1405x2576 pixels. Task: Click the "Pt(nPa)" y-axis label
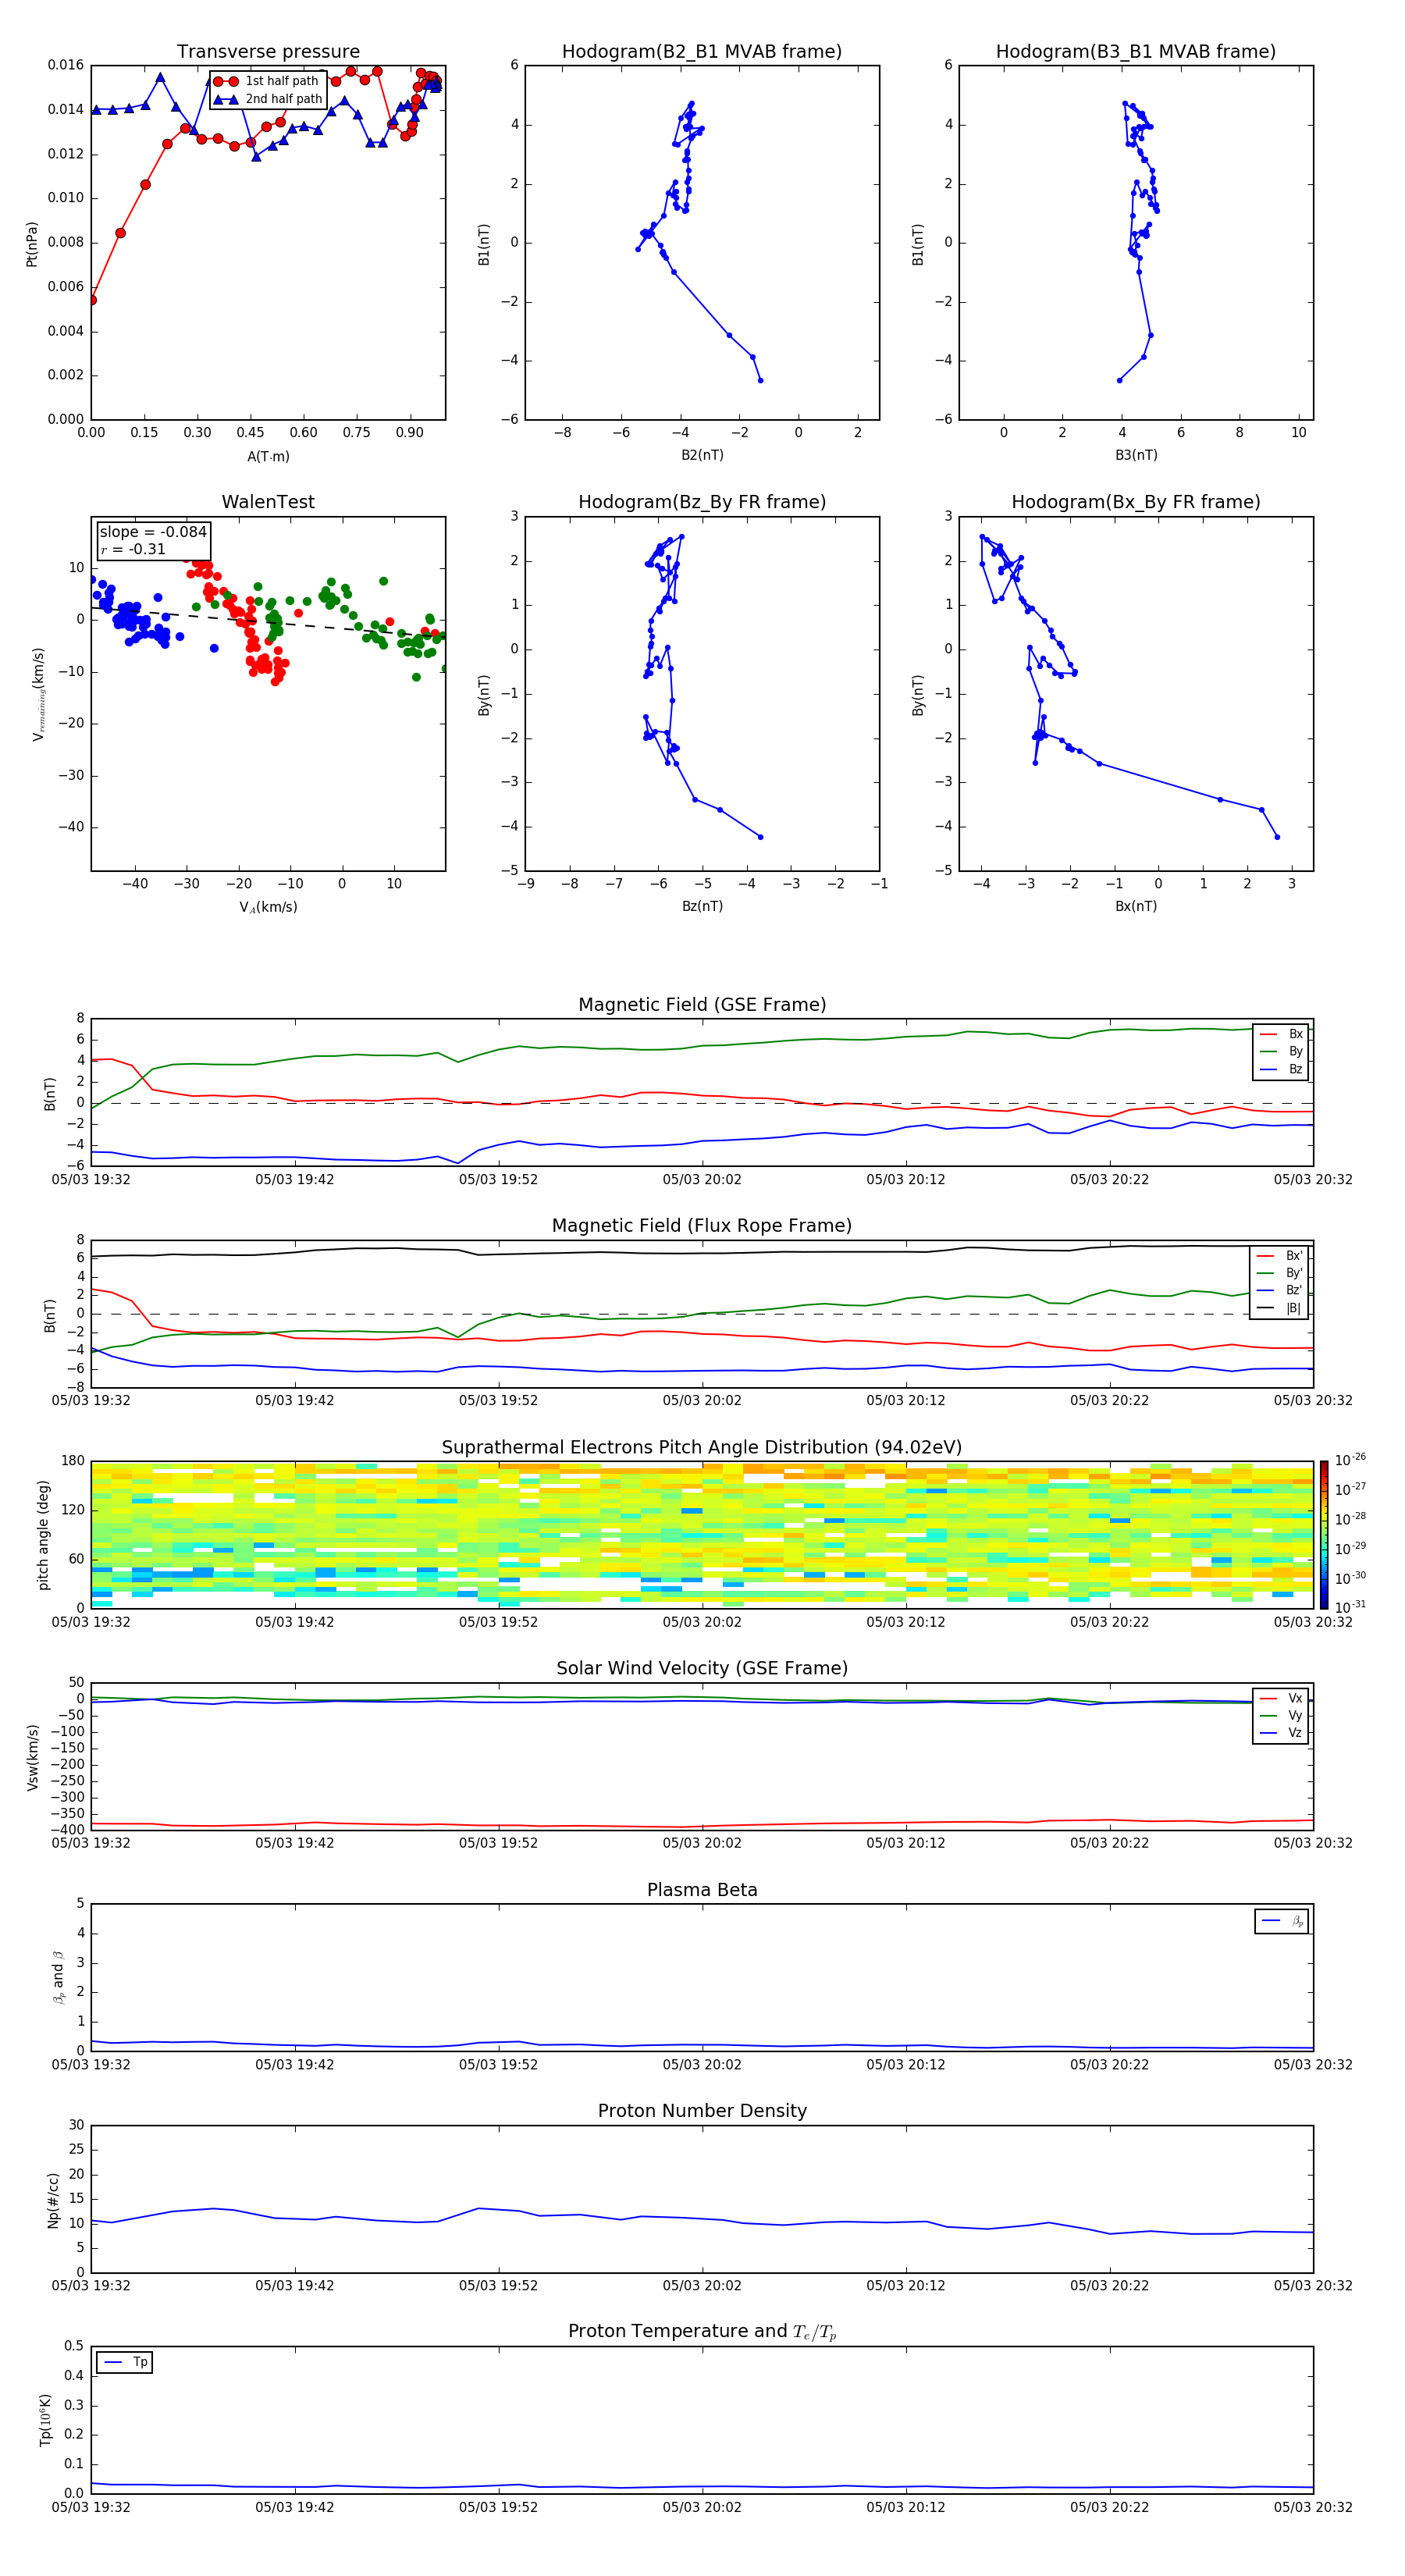coord(32,243)
